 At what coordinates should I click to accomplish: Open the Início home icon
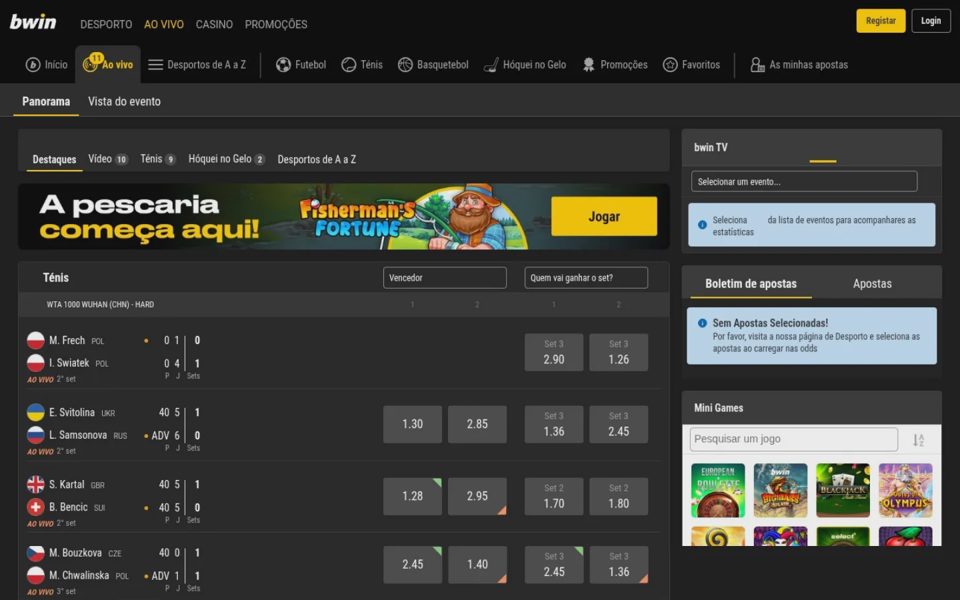point(32,65)
